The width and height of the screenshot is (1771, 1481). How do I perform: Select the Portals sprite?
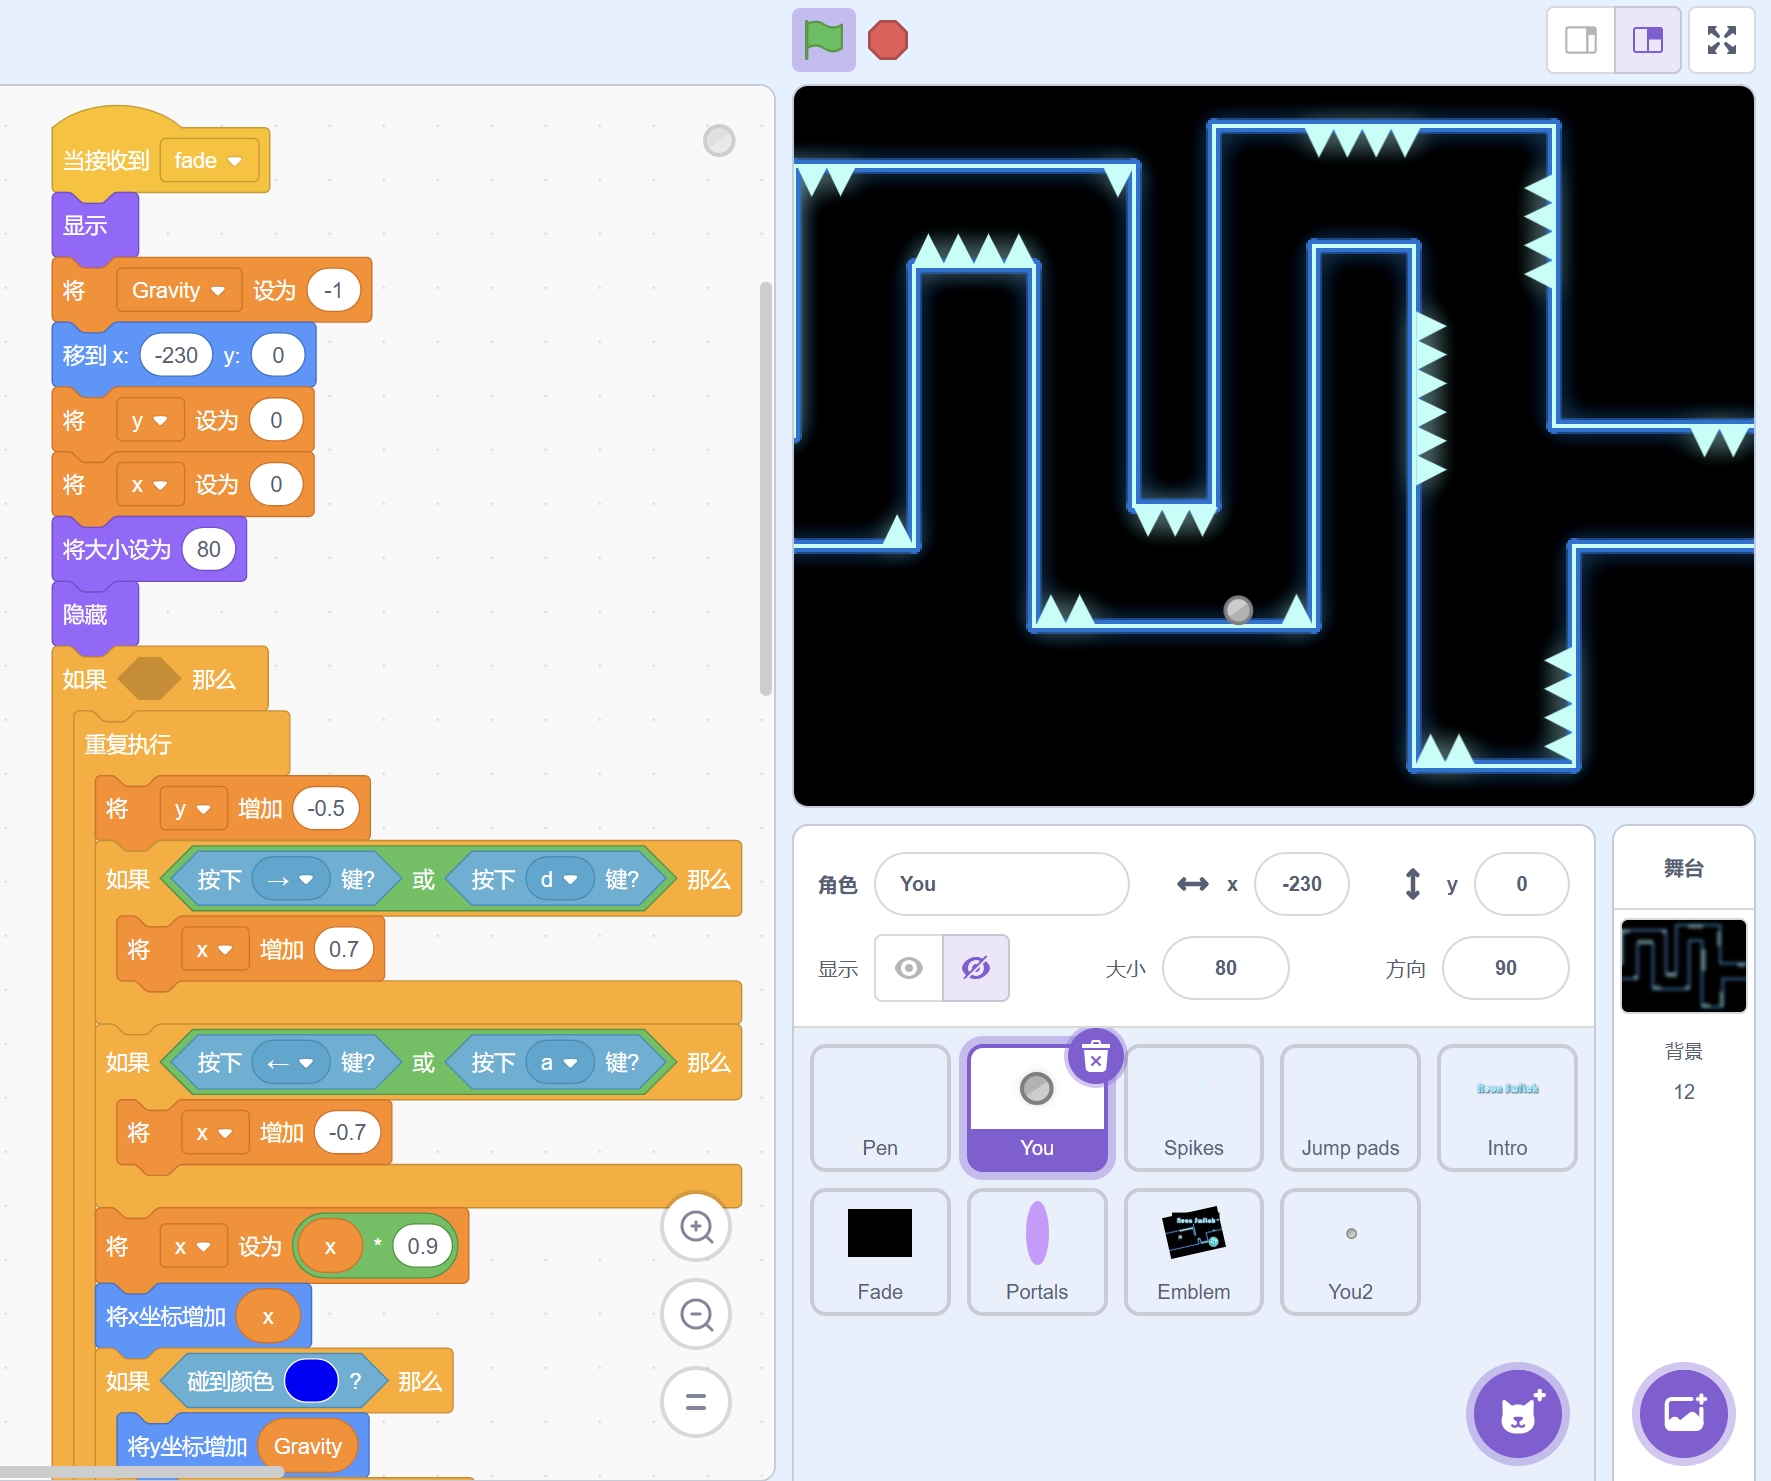tap(1036, 1251)
